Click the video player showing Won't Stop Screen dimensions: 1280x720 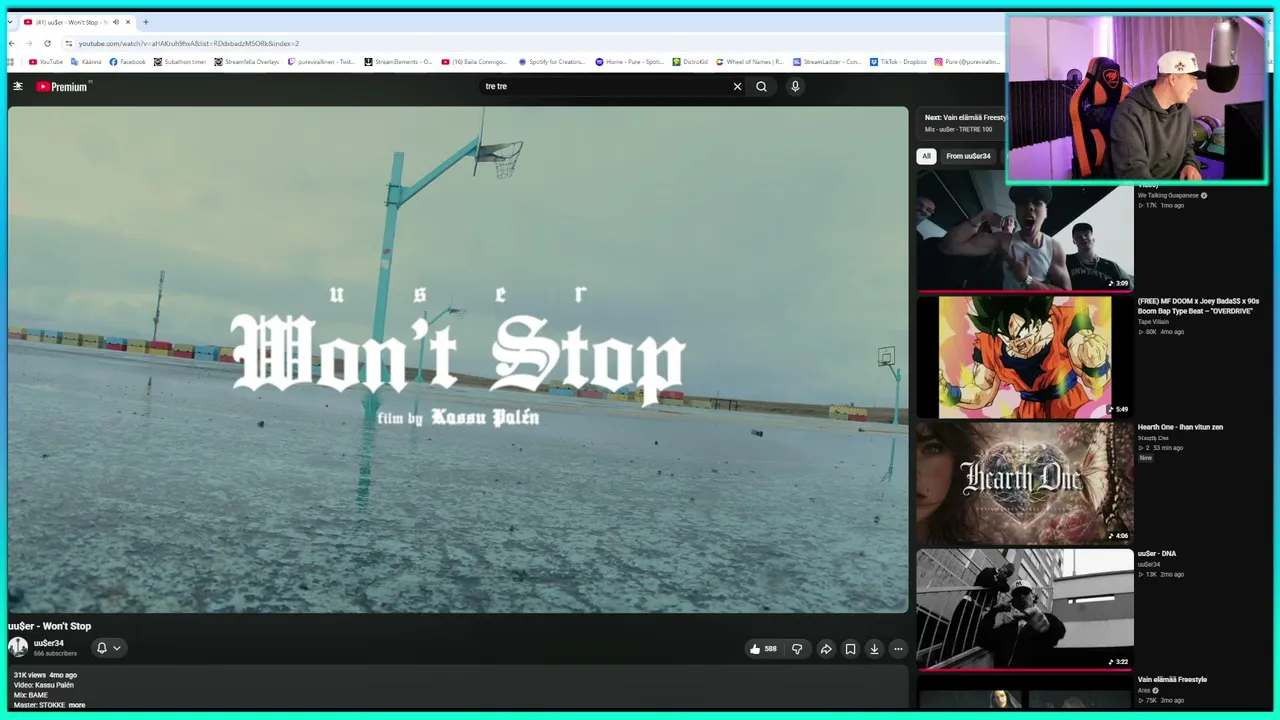pos(458,359)
